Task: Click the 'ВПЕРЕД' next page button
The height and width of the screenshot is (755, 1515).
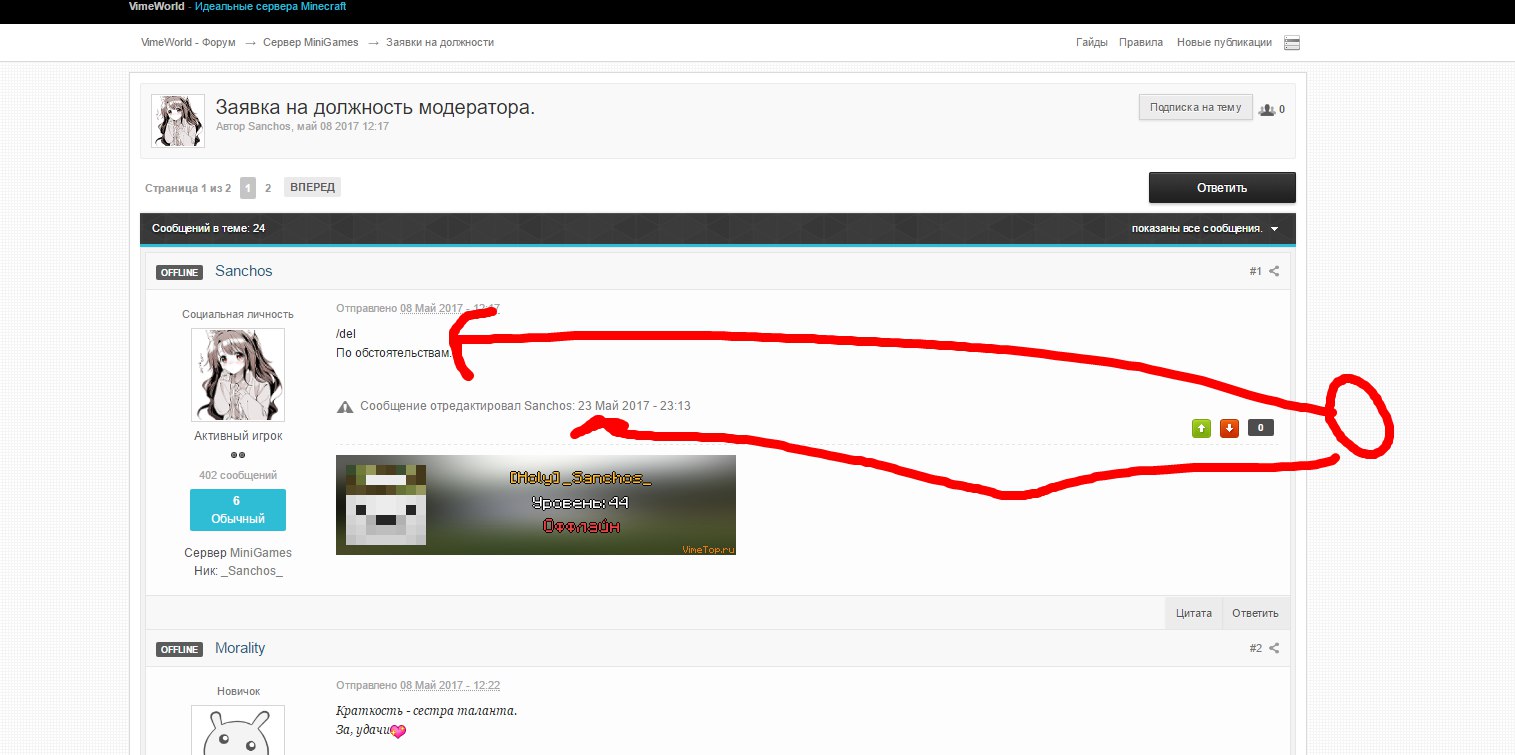Action: click(312, 187)
